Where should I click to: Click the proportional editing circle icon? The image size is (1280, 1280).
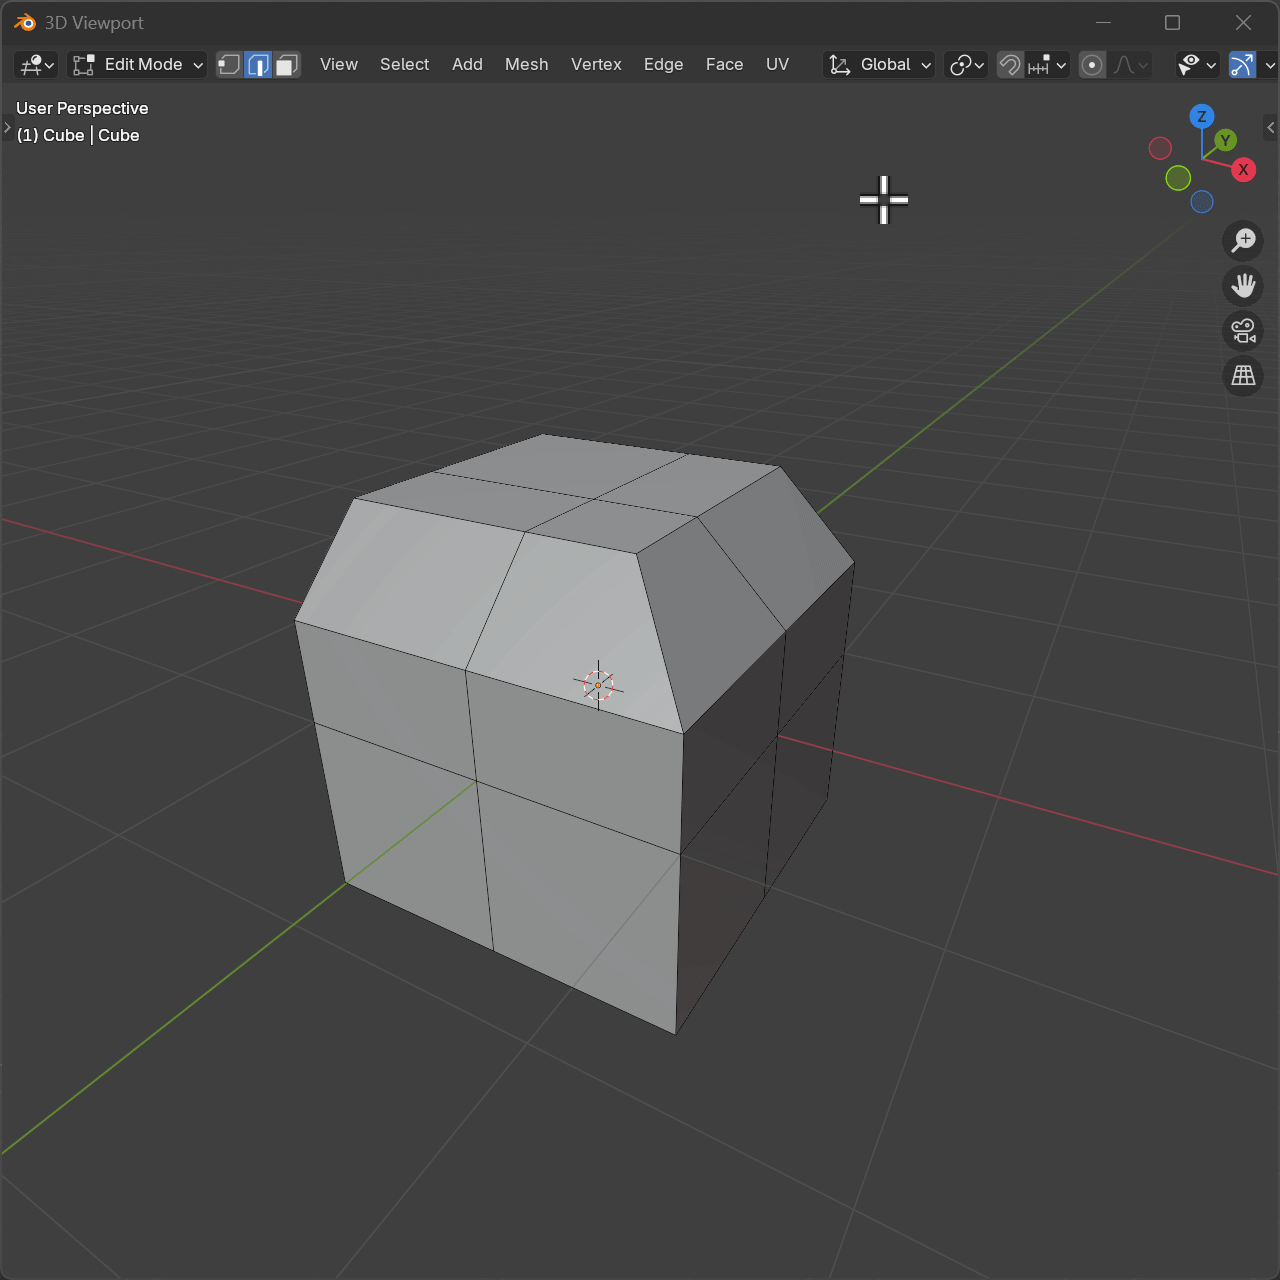click(1092, 64)
